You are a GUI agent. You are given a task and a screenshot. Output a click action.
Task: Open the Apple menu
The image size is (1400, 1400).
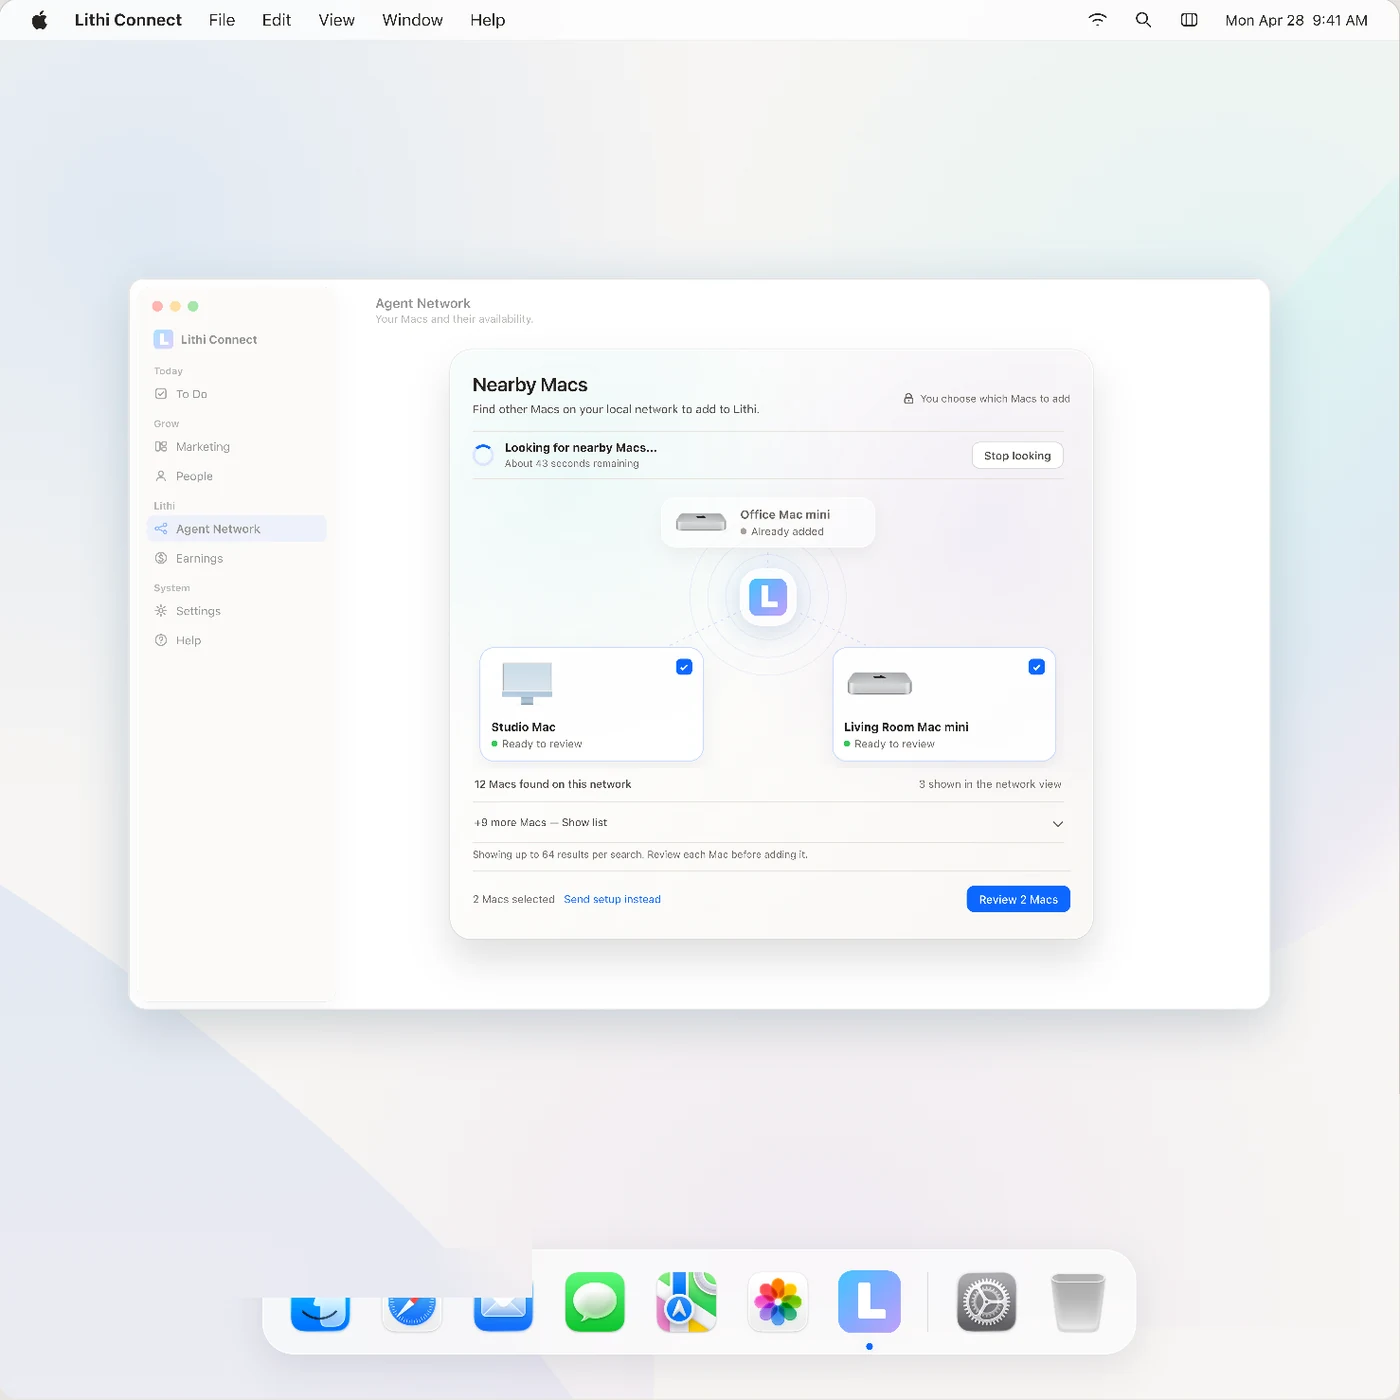tap(39, 20)
